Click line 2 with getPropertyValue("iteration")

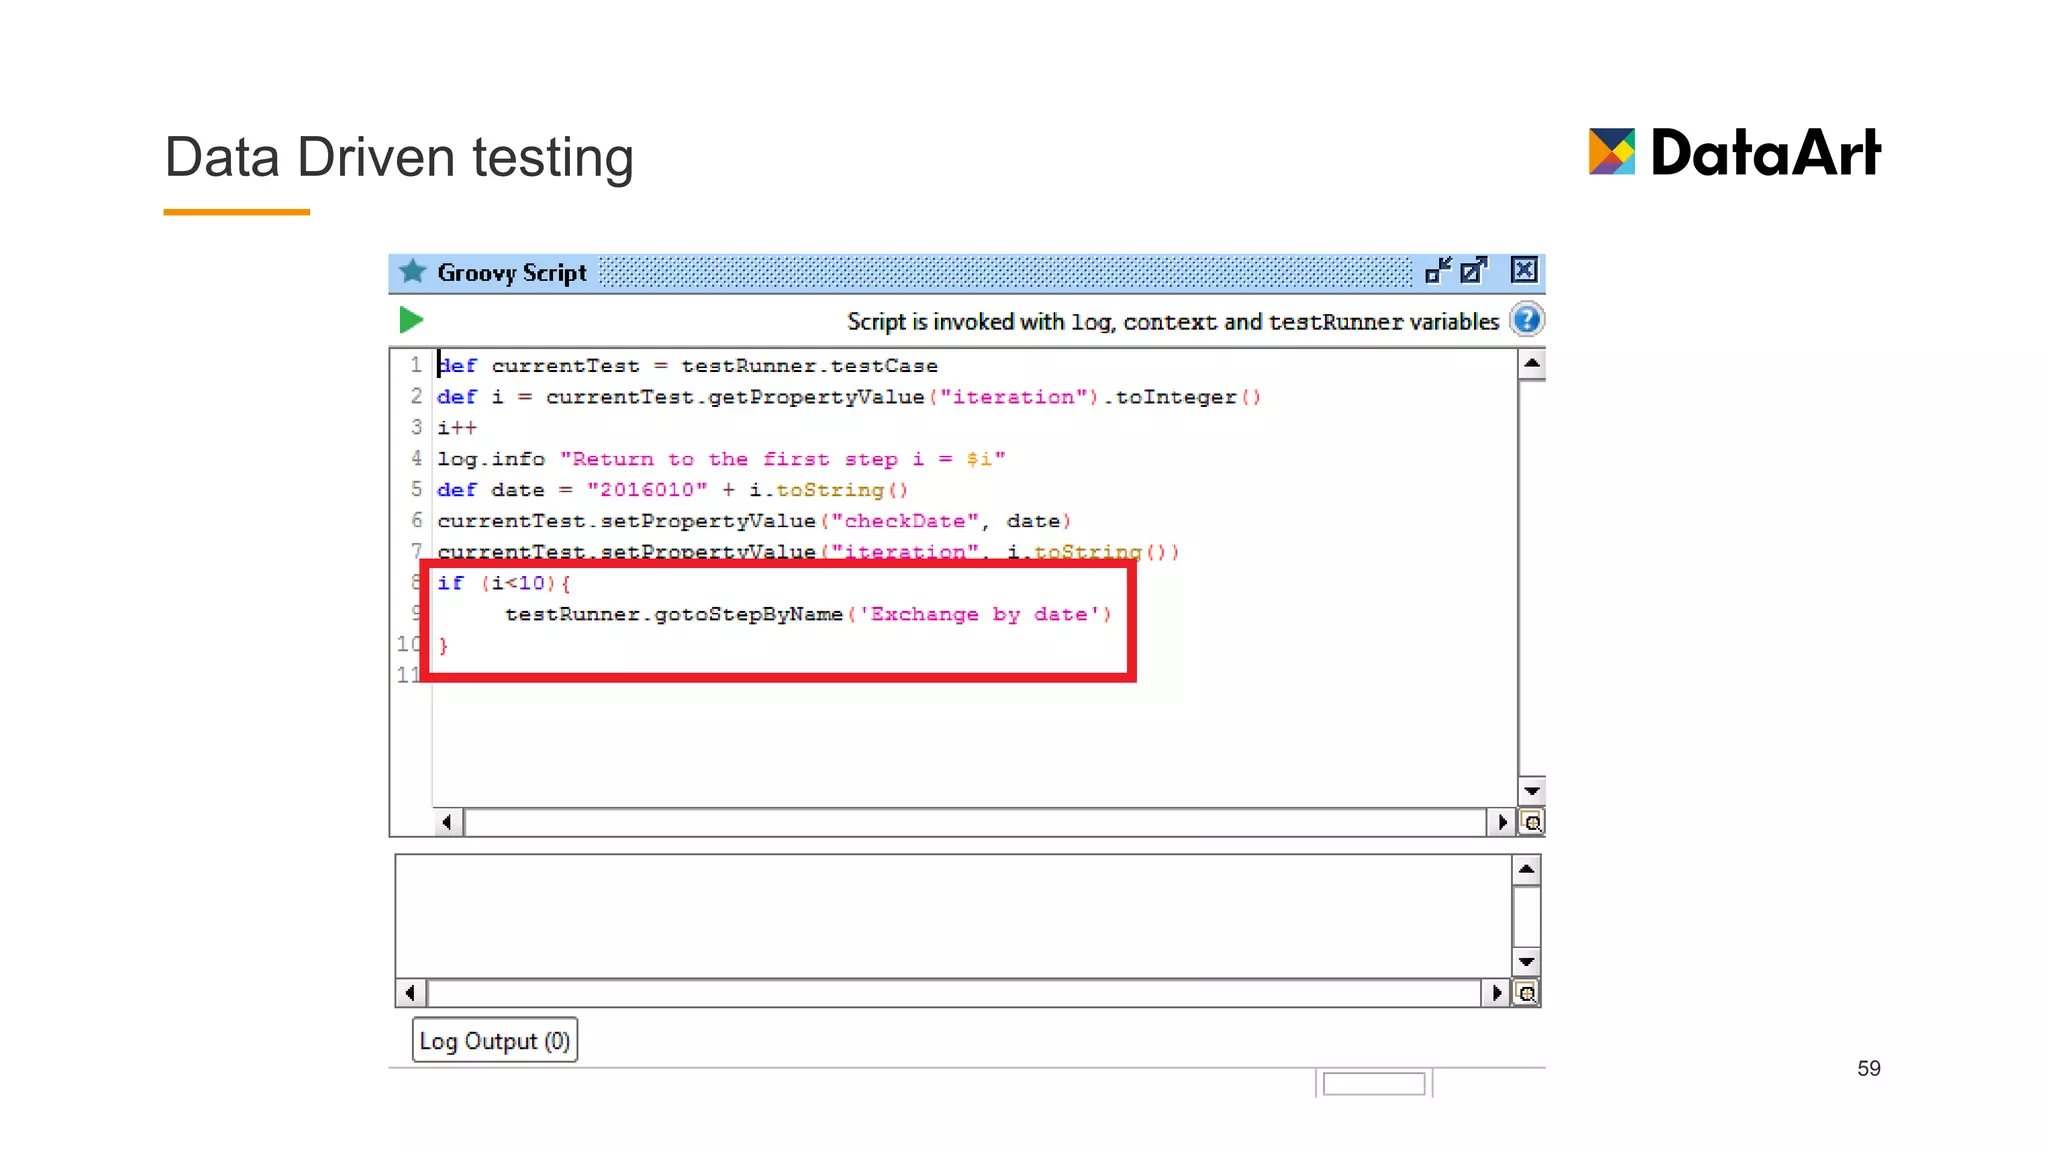[x=849, y=397]
